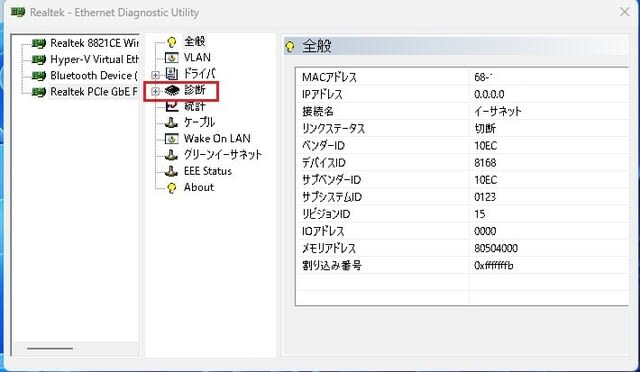Click the ベンダーID row label

pos(323,146)
